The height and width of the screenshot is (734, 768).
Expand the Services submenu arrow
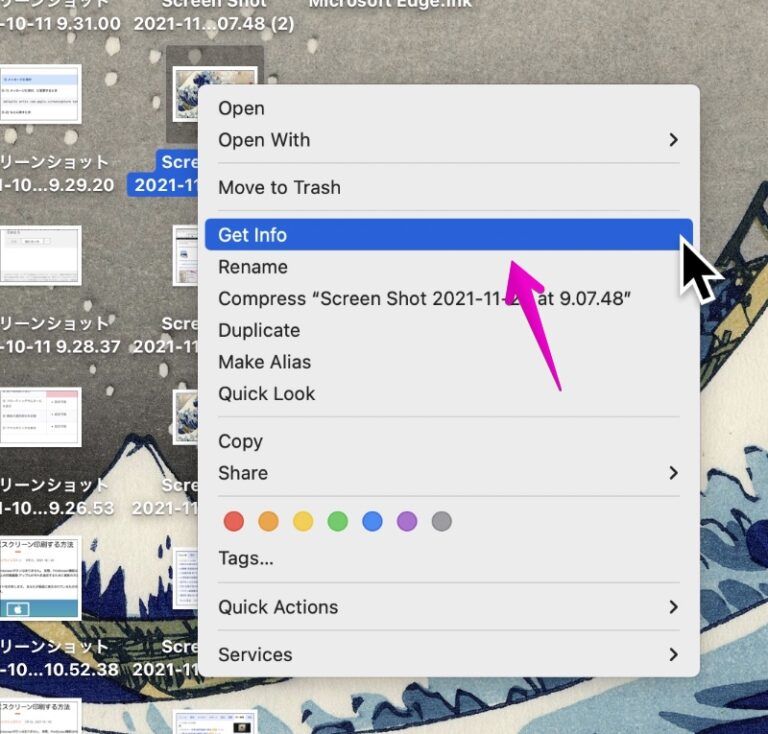tap(673, 655)
